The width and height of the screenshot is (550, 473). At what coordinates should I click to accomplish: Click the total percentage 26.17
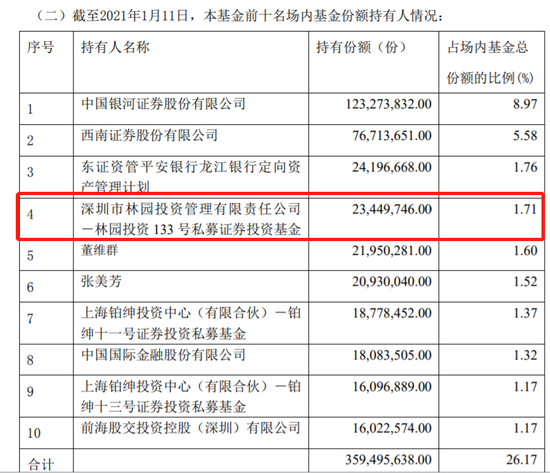point(522,460)
